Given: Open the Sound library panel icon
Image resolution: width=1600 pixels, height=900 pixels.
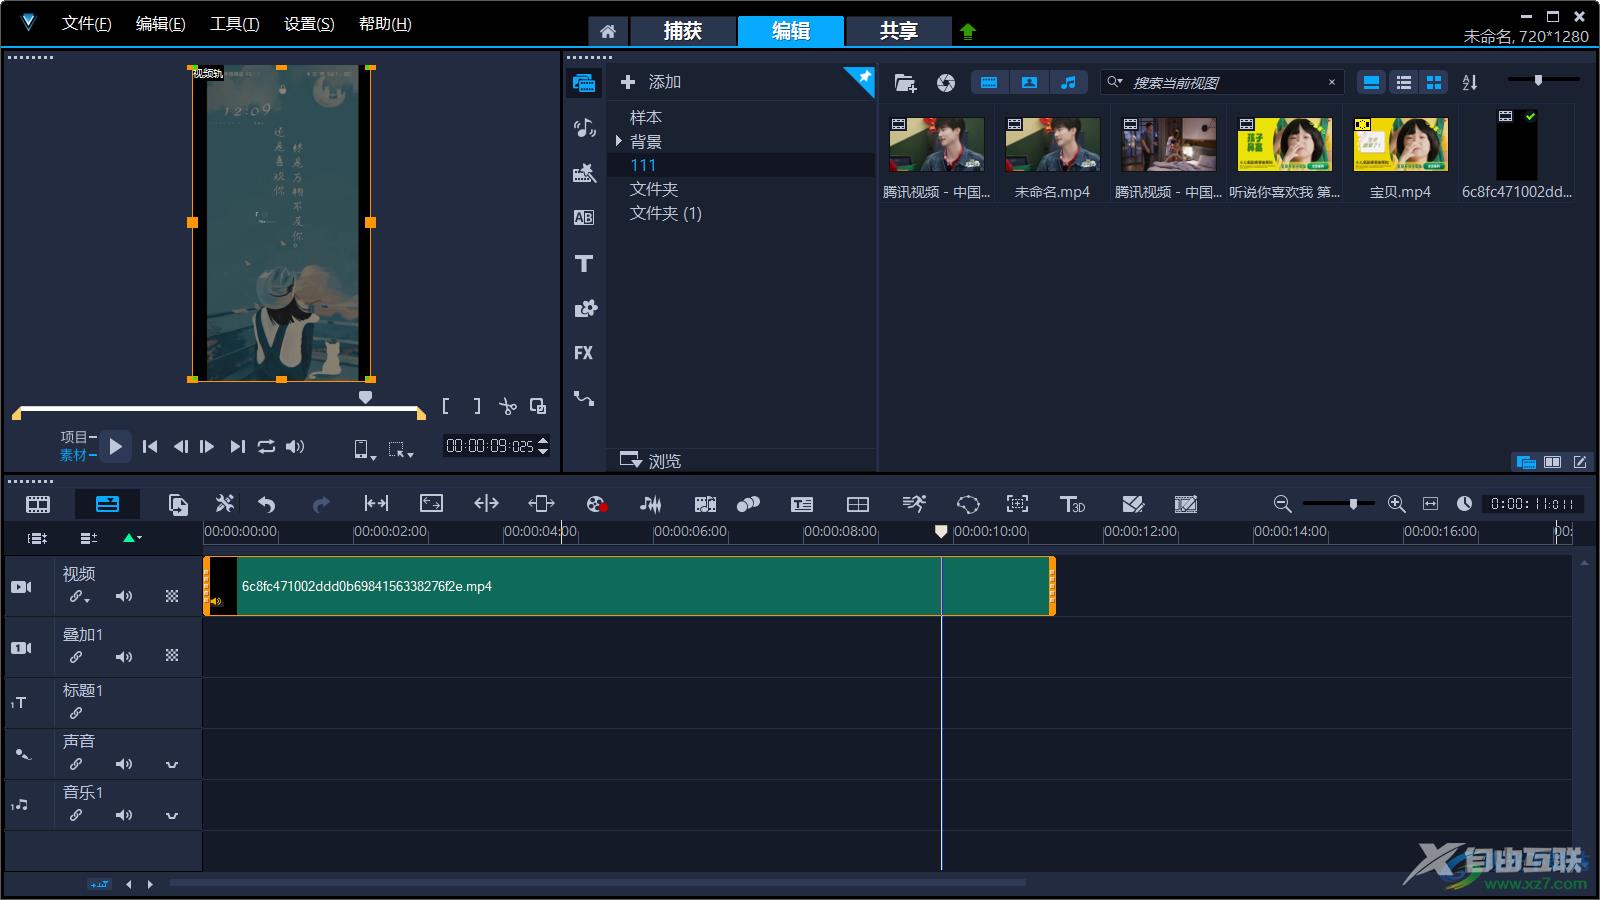Looking at the screenshot, I should coord(584,127).
